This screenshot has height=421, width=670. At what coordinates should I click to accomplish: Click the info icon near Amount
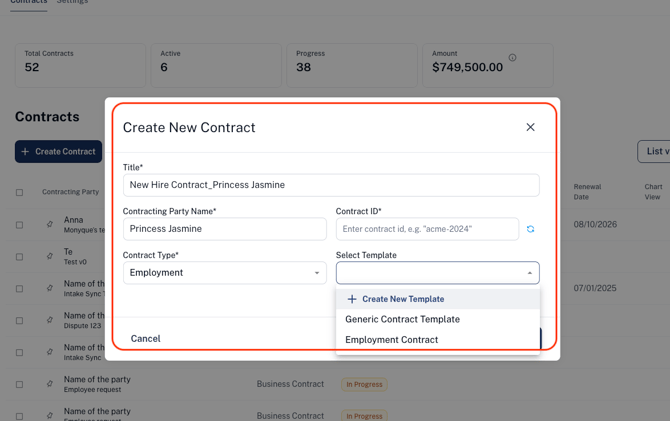click(x=512, y=58)
